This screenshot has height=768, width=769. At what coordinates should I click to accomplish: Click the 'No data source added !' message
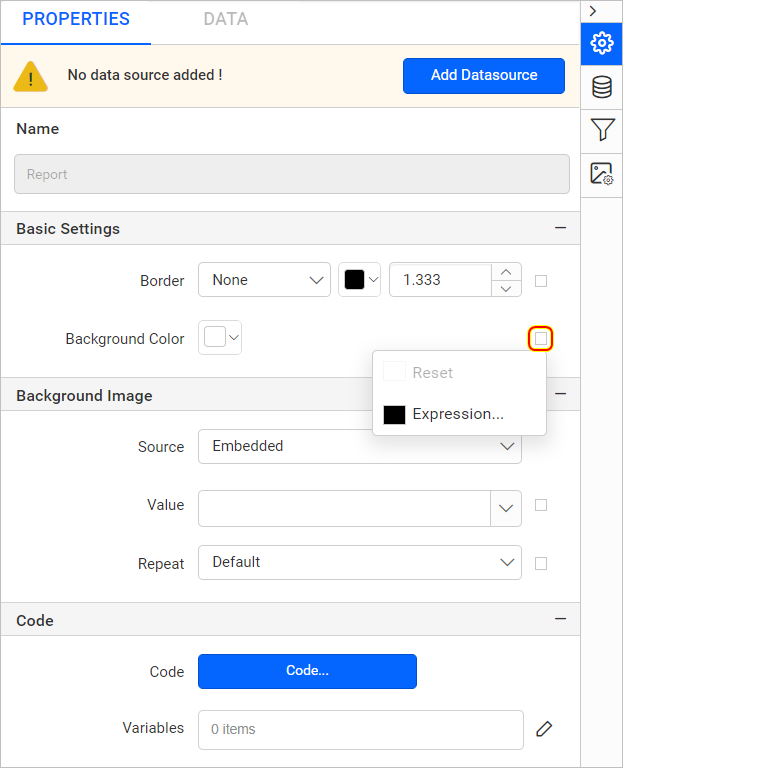click(145, 75)
